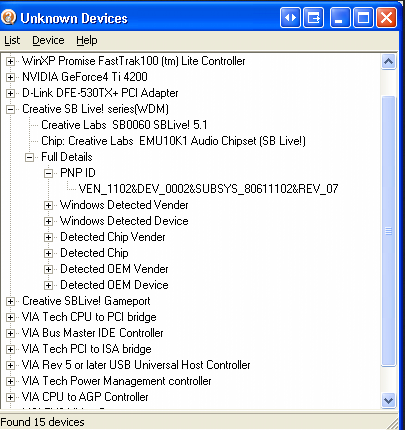Select Detected OEM Vender label
The image size is (405, 430).
114,269
